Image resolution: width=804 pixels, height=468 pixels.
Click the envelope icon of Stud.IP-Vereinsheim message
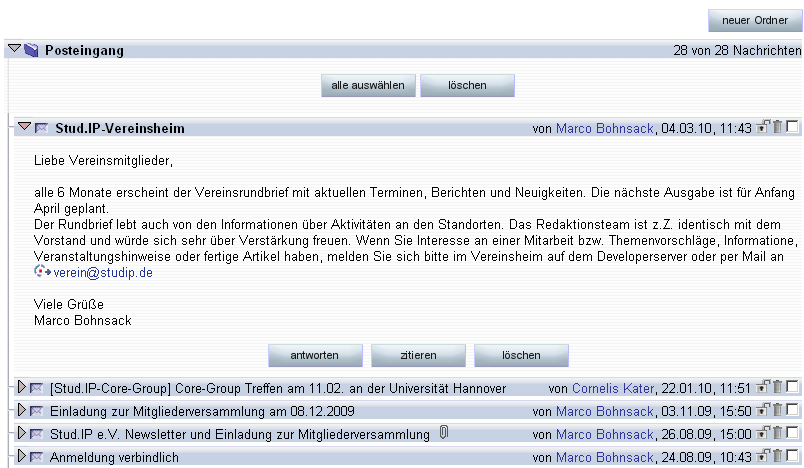(x=42, y=128)
